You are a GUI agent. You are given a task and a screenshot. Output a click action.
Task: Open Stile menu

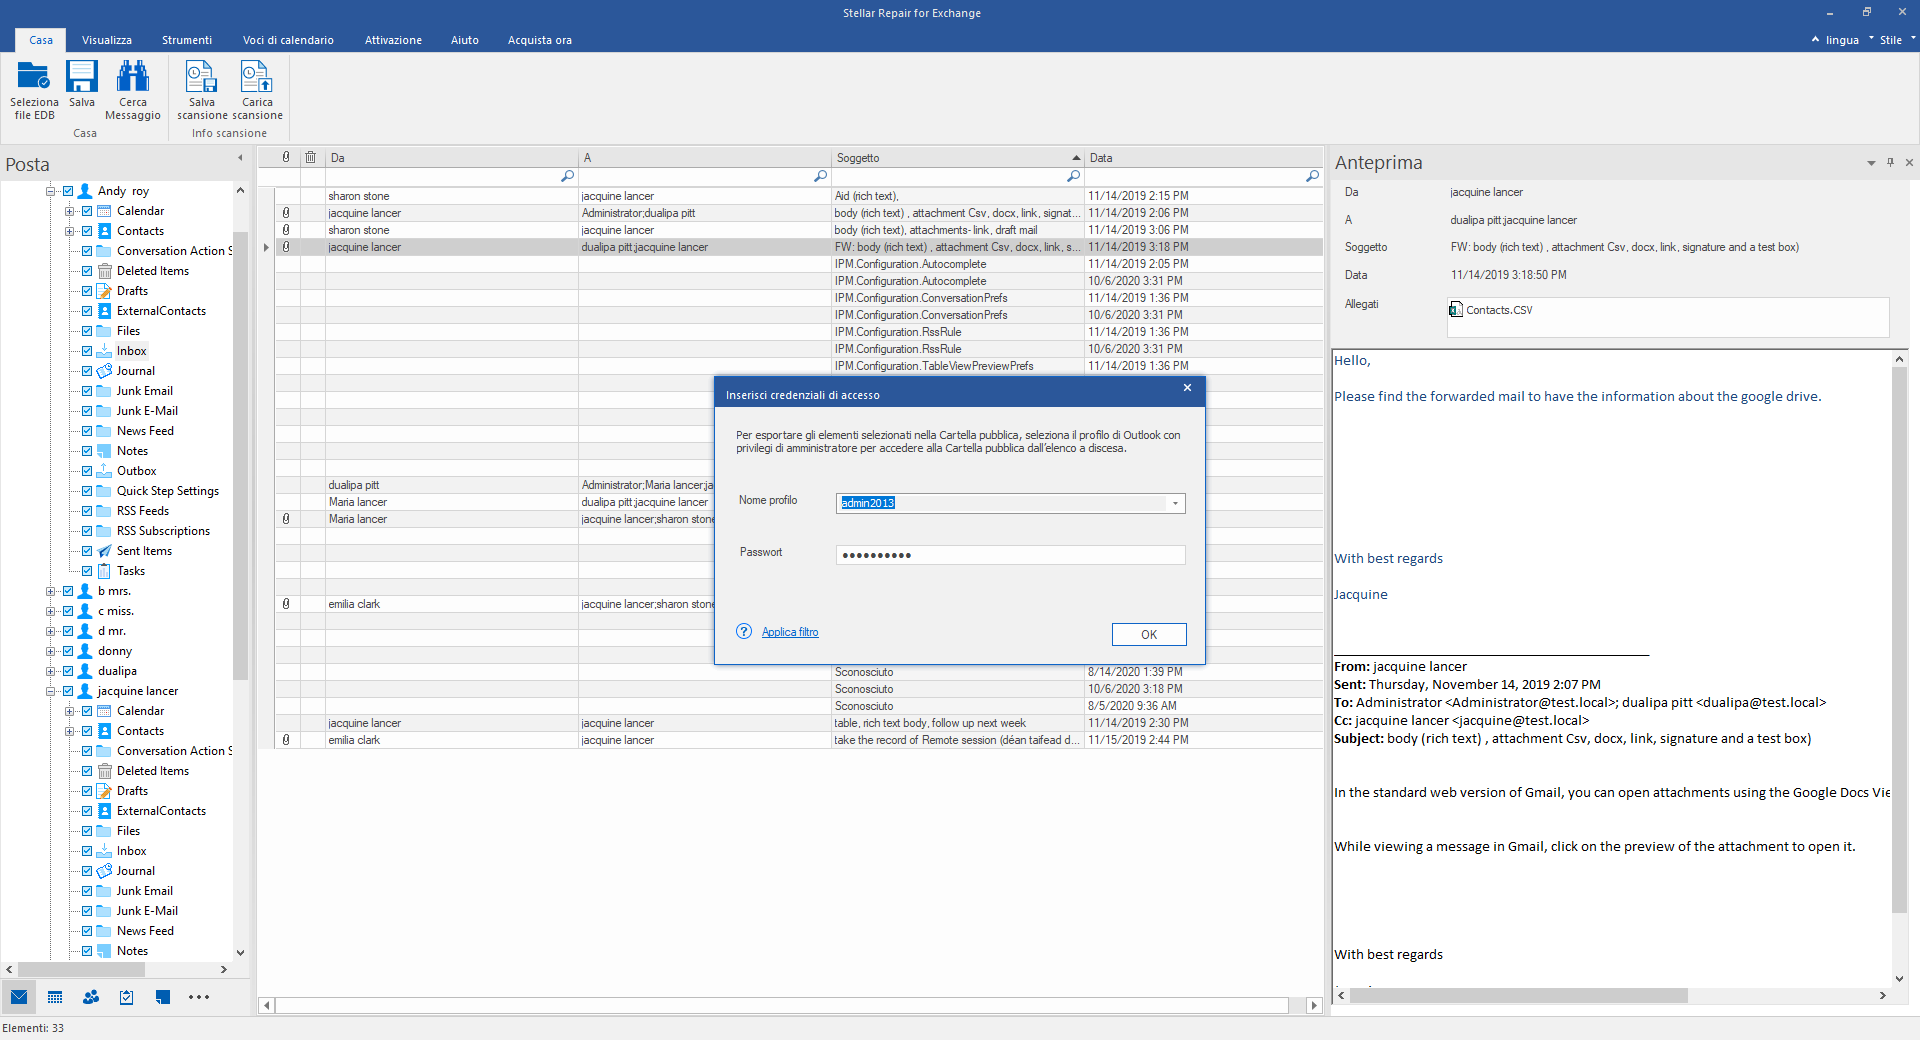(x=1892, y=40)
